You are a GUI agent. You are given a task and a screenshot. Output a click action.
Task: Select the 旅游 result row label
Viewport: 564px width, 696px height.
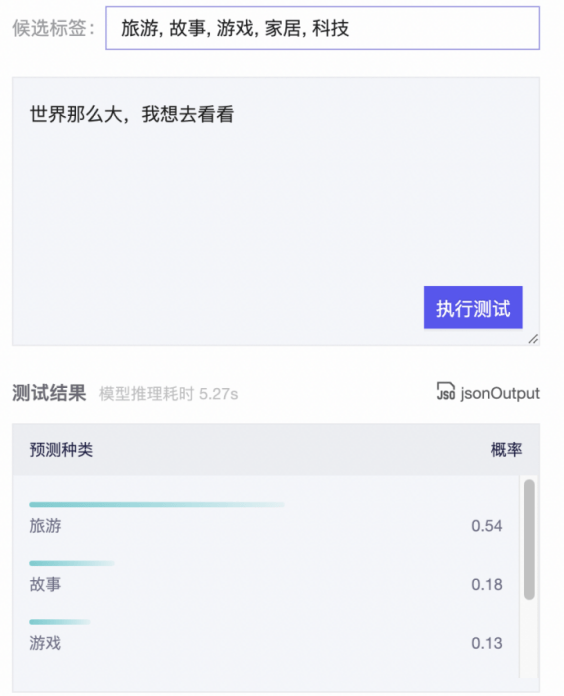coord(45,526)
